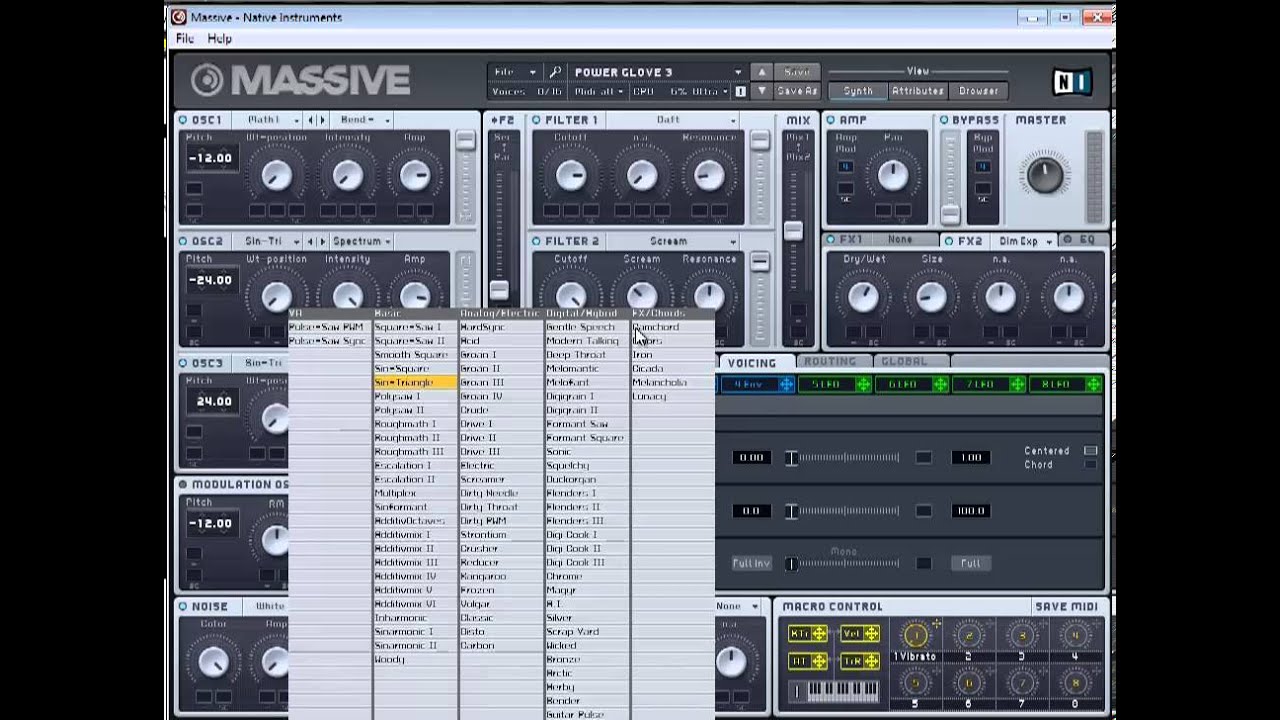The width and height of the screenshot is (1280, 720).
Task: Click the OSC1 pitch value field -12.00
Action: coord(211,158)
